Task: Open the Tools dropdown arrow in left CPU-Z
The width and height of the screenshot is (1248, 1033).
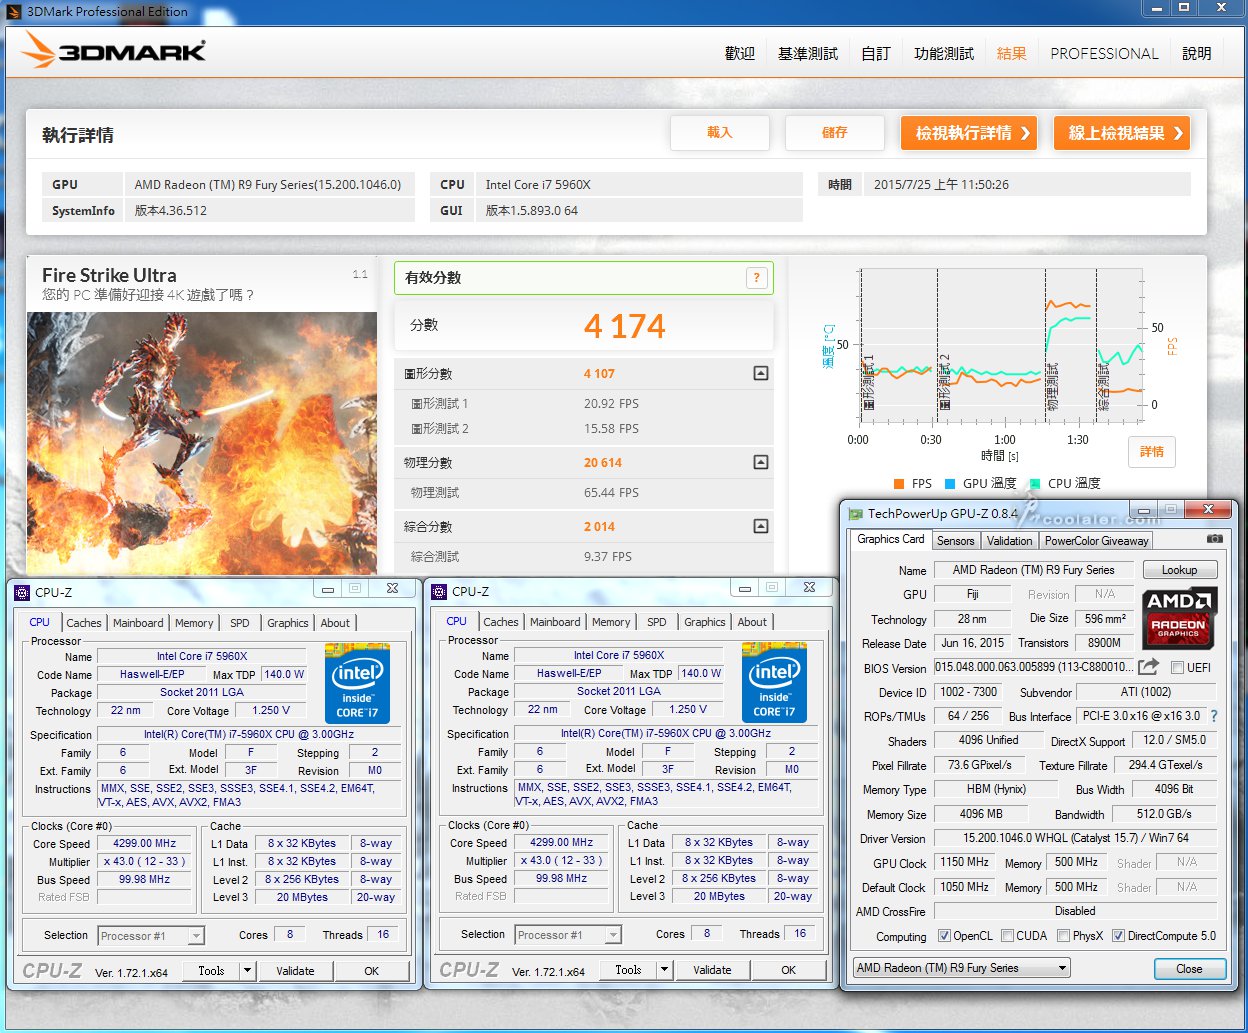Action: (x=248, y=970)
